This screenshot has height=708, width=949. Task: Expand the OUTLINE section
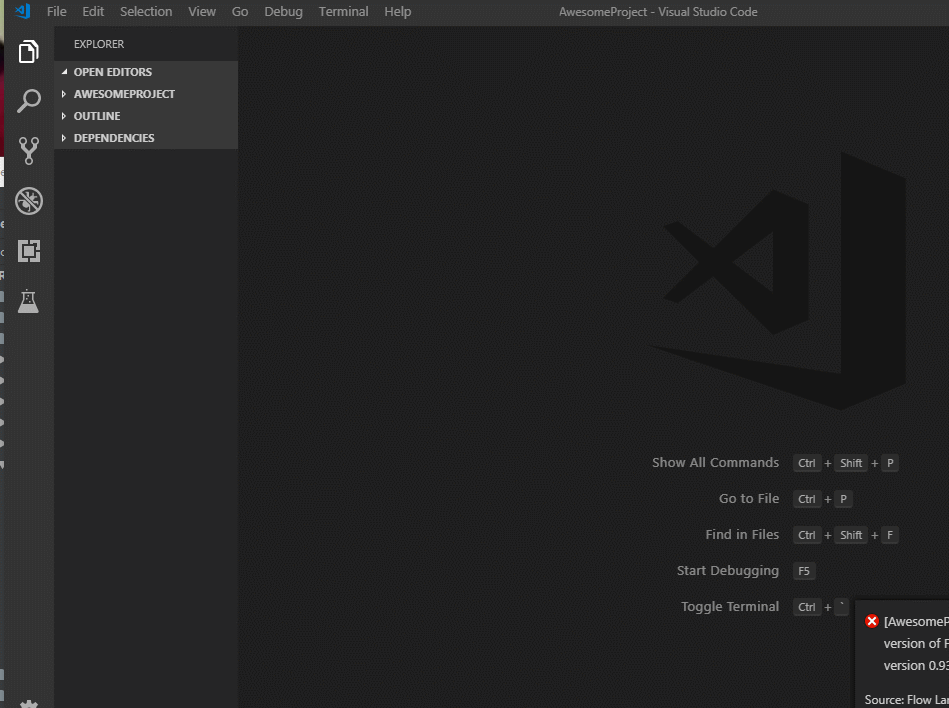(146, 116)
